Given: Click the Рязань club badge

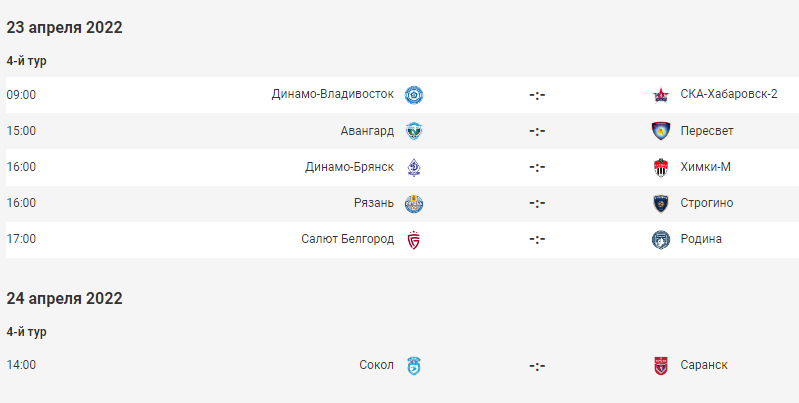Looking at the screenshot, I should [414, 203].
